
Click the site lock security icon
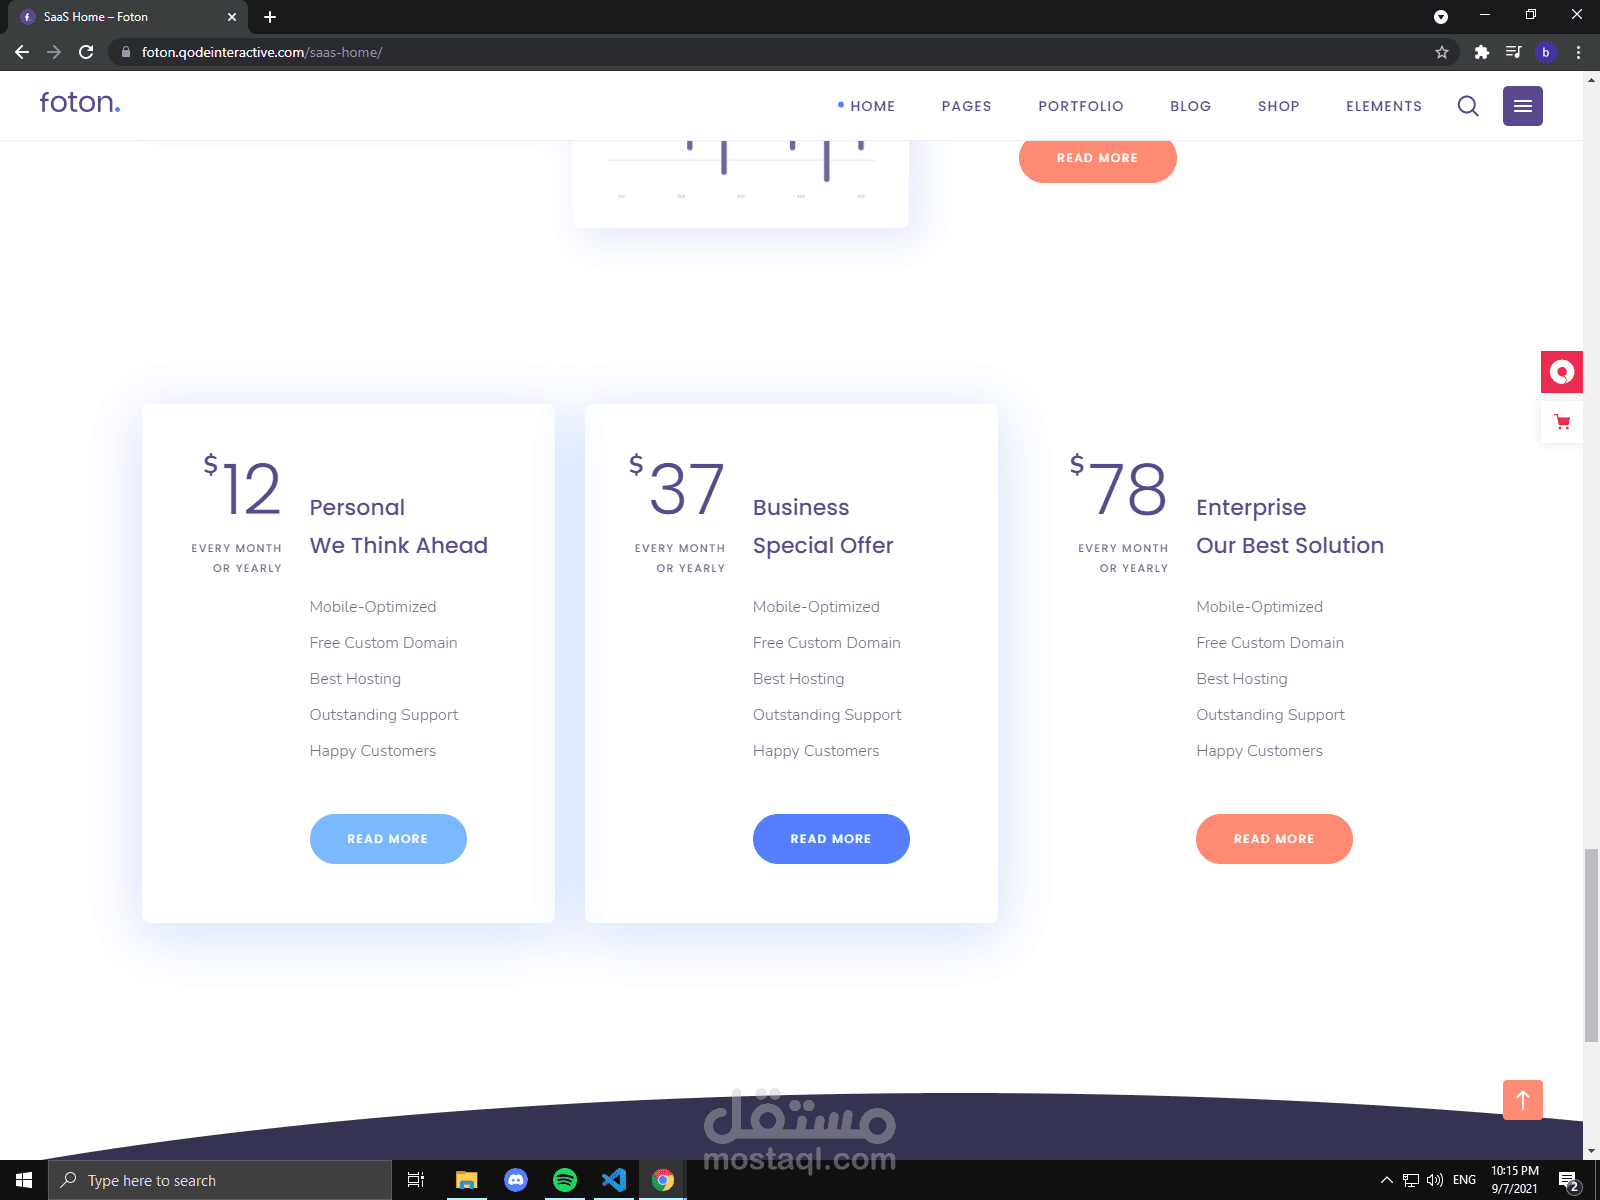pyautogui.click(x=126, y=52)
